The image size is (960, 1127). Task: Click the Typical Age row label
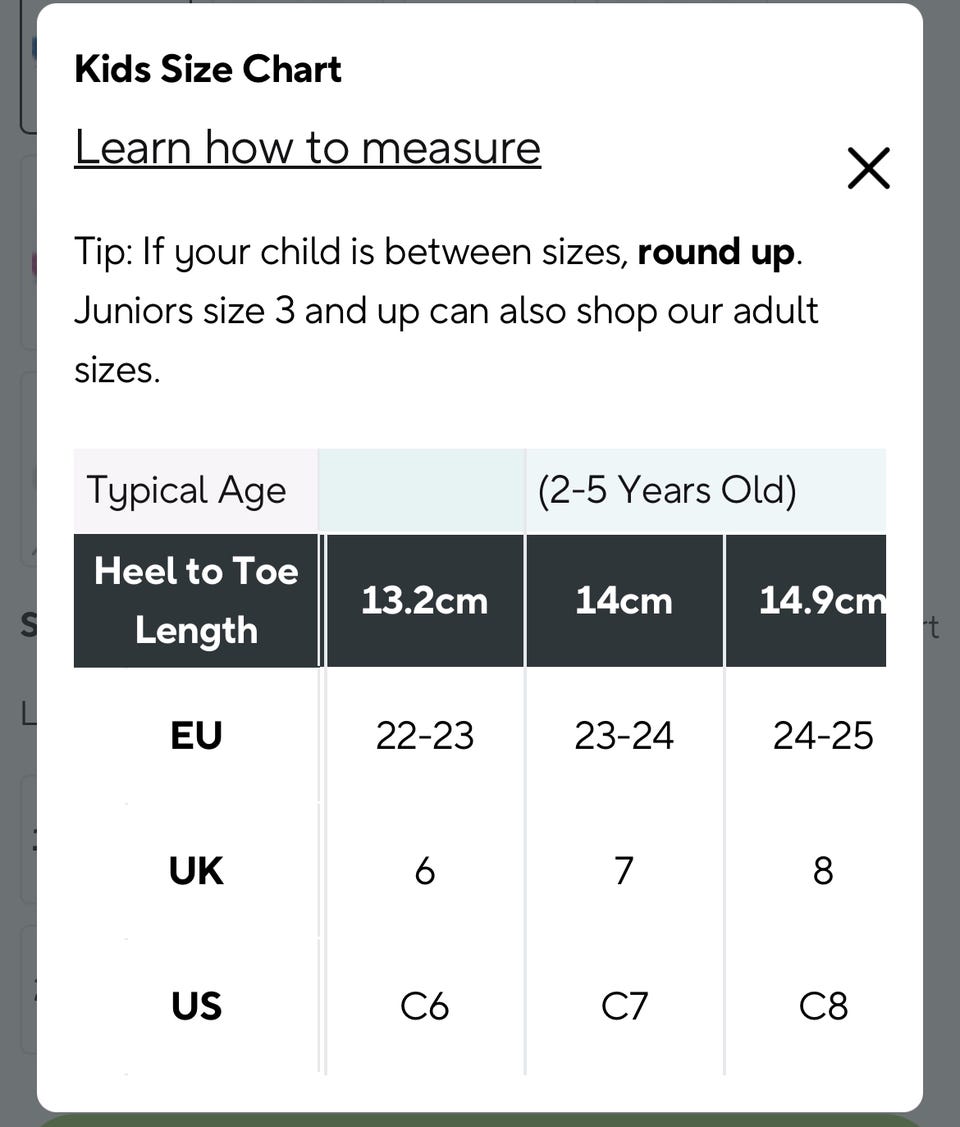[187, 490]
